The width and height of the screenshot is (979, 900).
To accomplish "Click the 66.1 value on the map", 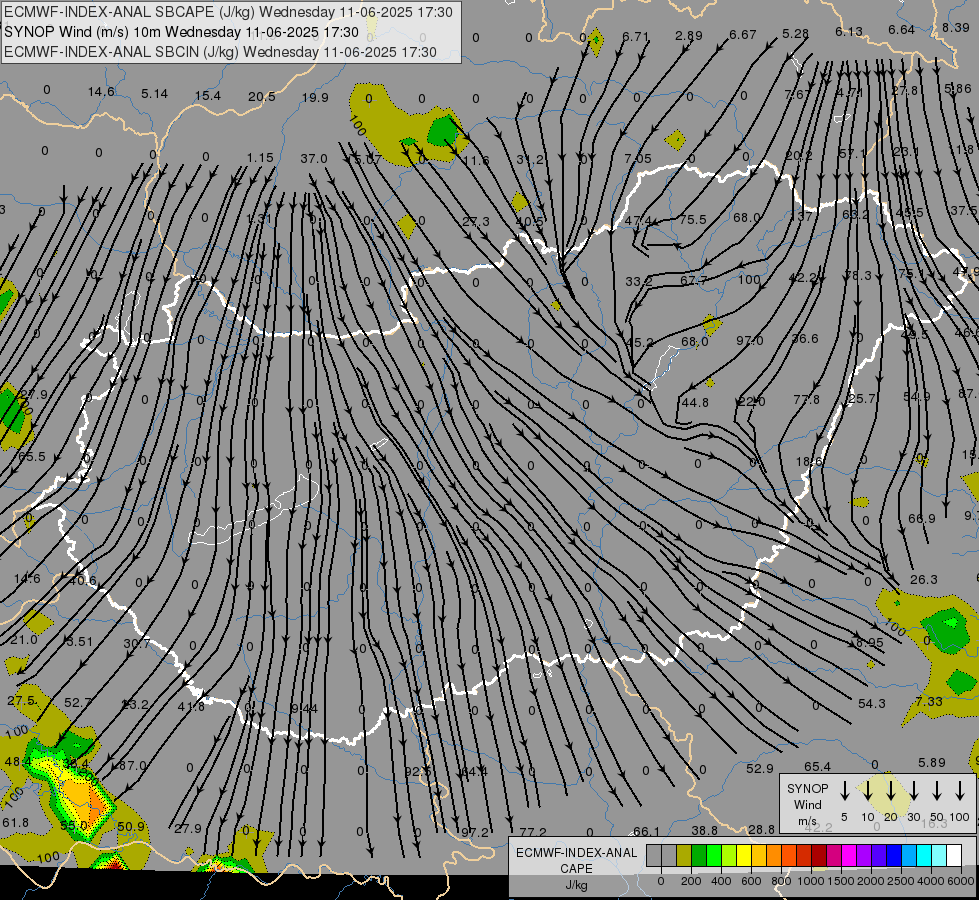I will pyautogui.click(x=646, y=831).
